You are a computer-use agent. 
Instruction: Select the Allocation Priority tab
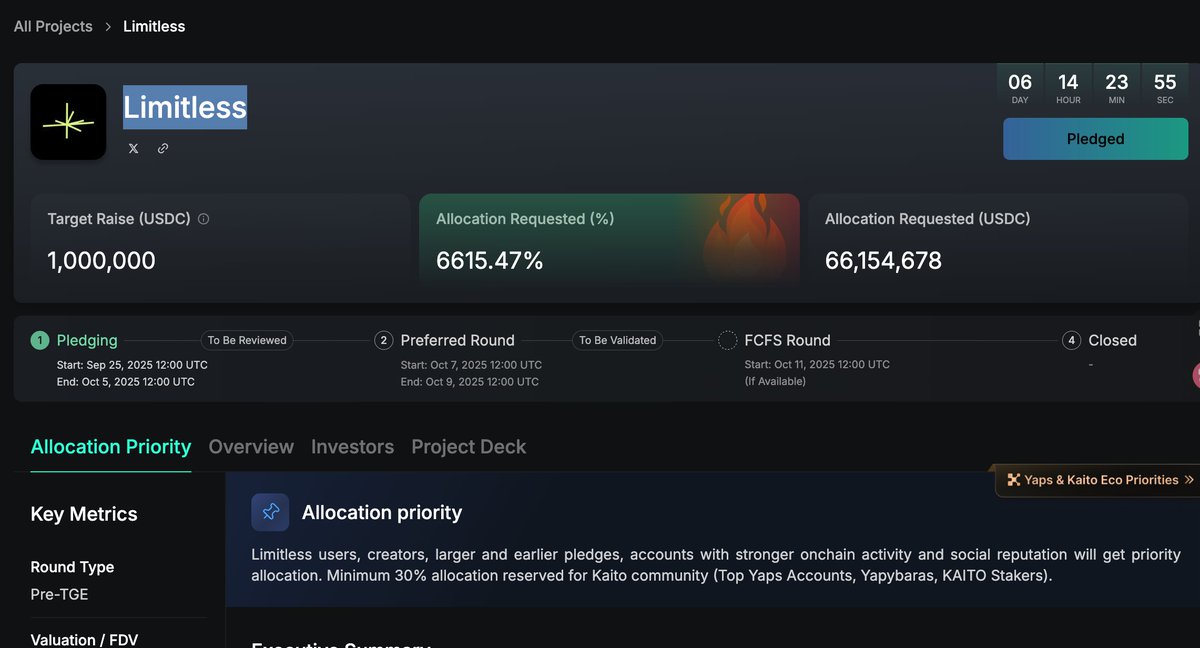[111, 447]
